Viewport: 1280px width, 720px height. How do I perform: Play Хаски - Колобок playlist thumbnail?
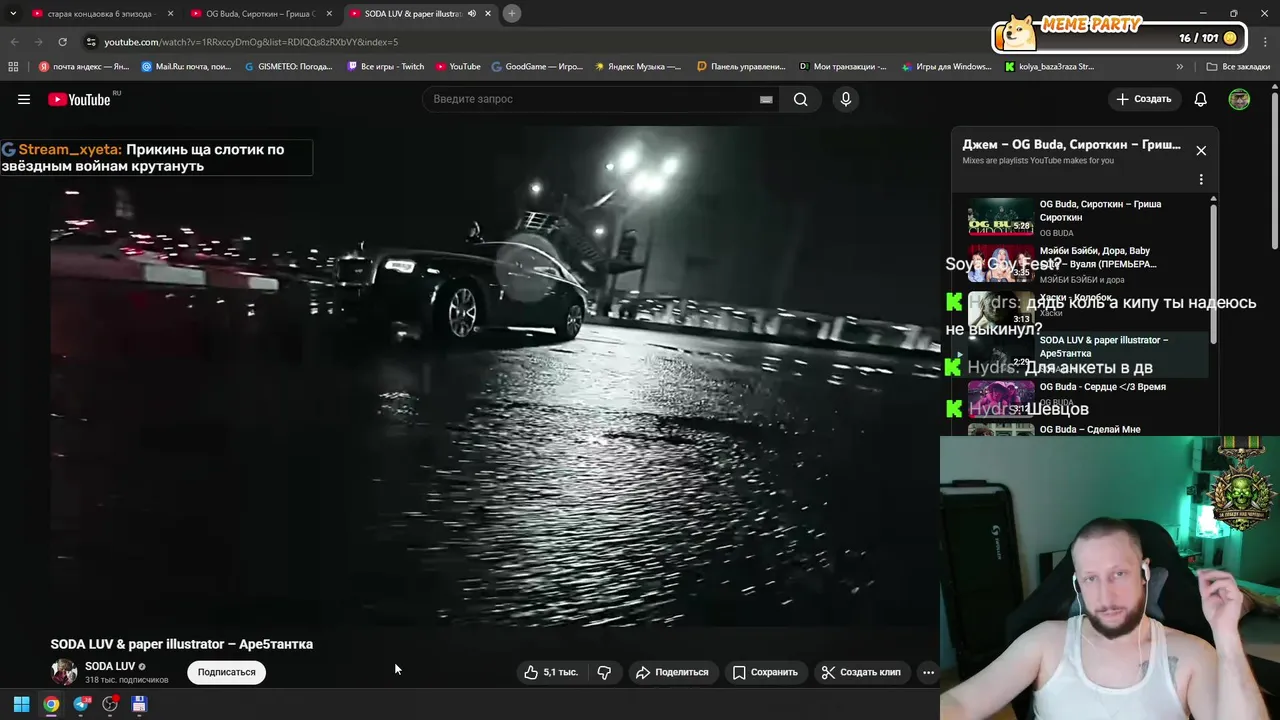click(x=1001, y=309)
